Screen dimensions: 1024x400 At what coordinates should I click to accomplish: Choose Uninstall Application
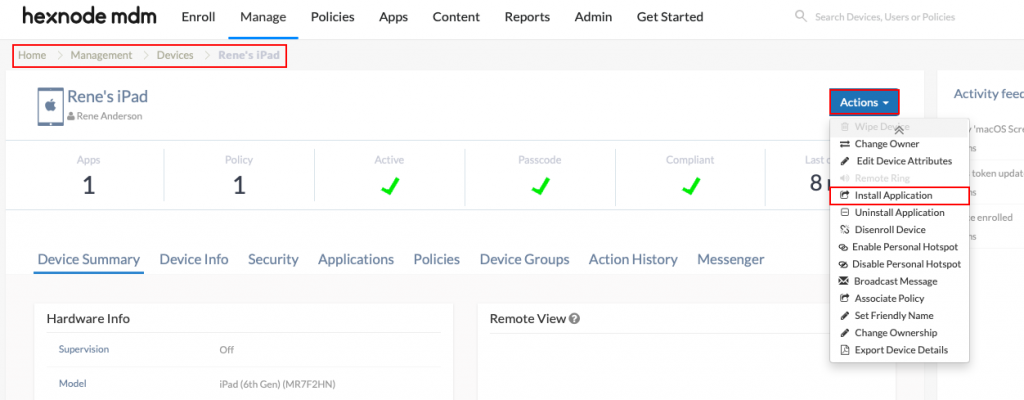click(x=899, y=212)
